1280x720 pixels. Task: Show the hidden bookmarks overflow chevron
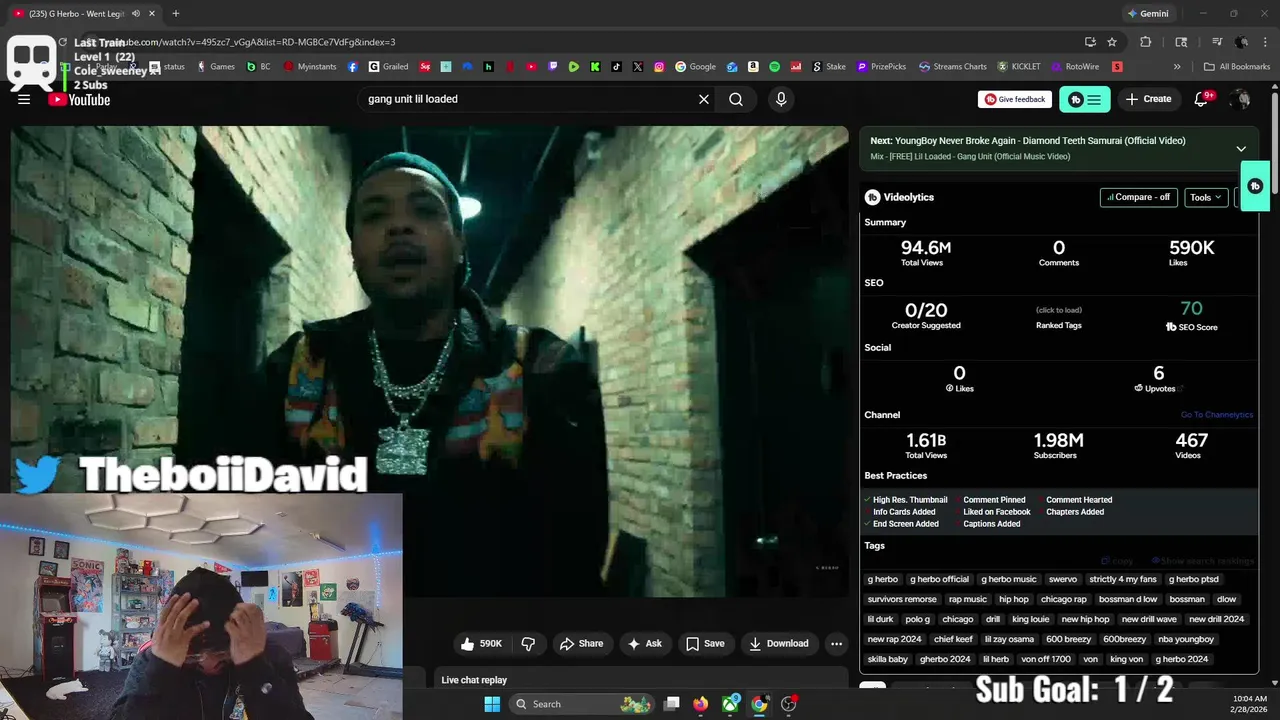(x=1177, y=67)
